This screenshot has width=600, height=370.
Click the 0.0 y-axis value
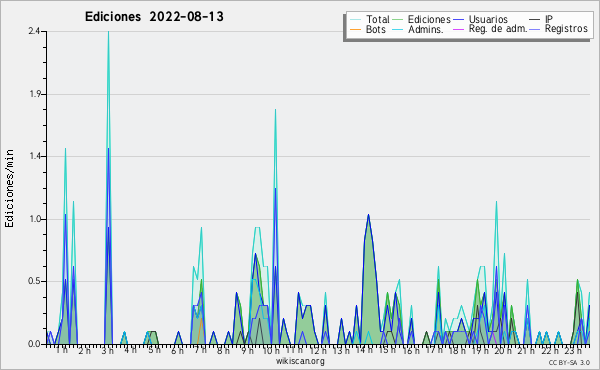click(34, 344)
